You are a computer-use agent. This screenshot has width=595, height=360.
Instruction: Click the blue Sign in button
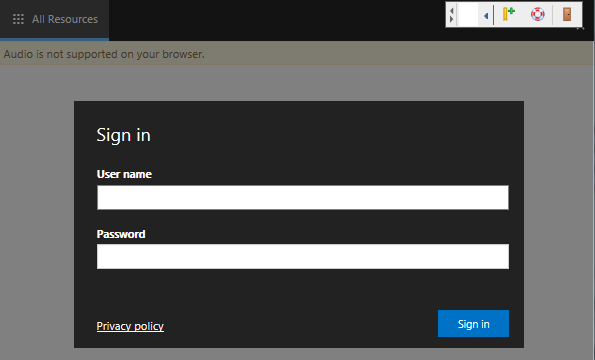[473, 324]
